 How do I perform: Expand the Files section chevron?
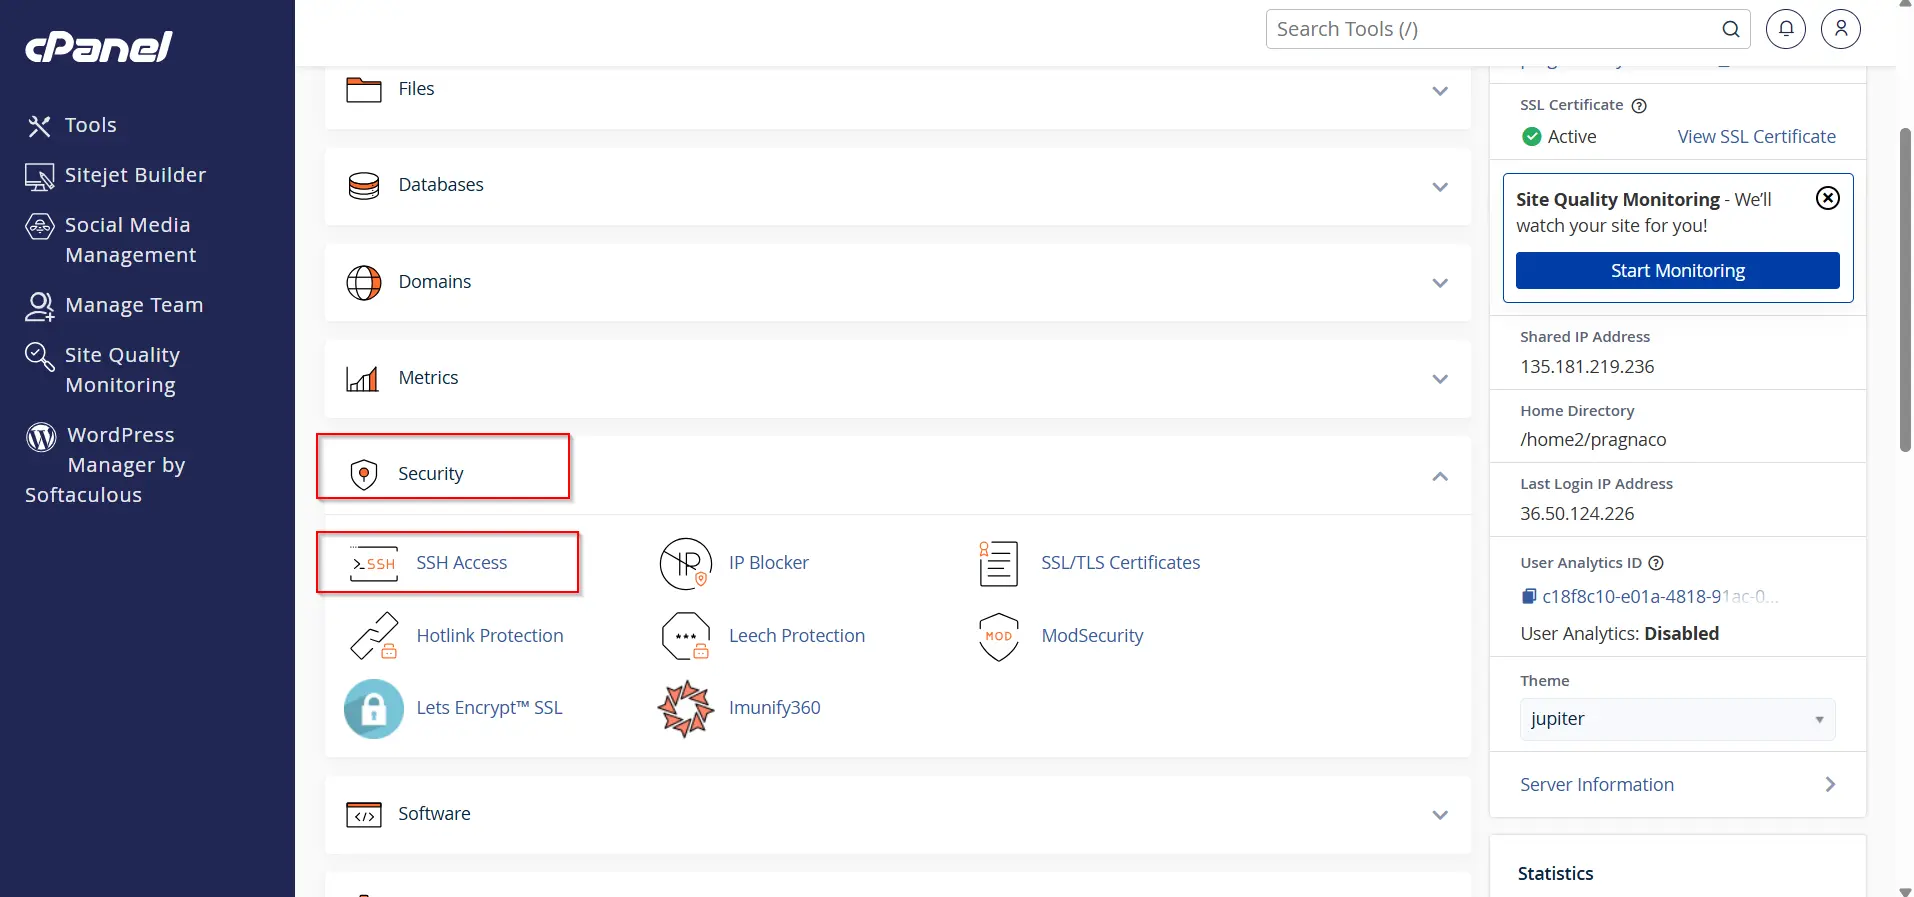1440,91
